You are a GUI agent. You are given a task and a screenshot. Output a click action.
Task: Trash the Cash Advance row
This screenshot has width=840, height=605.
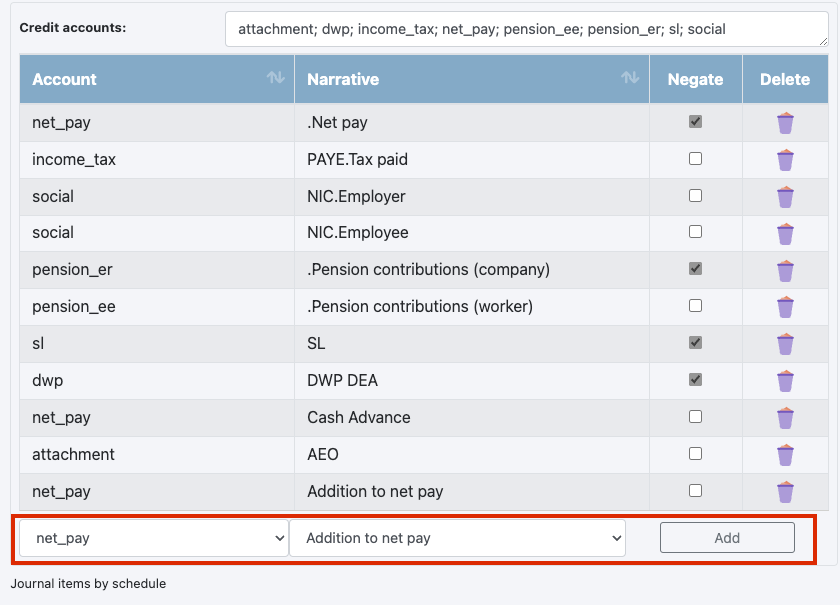click(x=785, y=417)
